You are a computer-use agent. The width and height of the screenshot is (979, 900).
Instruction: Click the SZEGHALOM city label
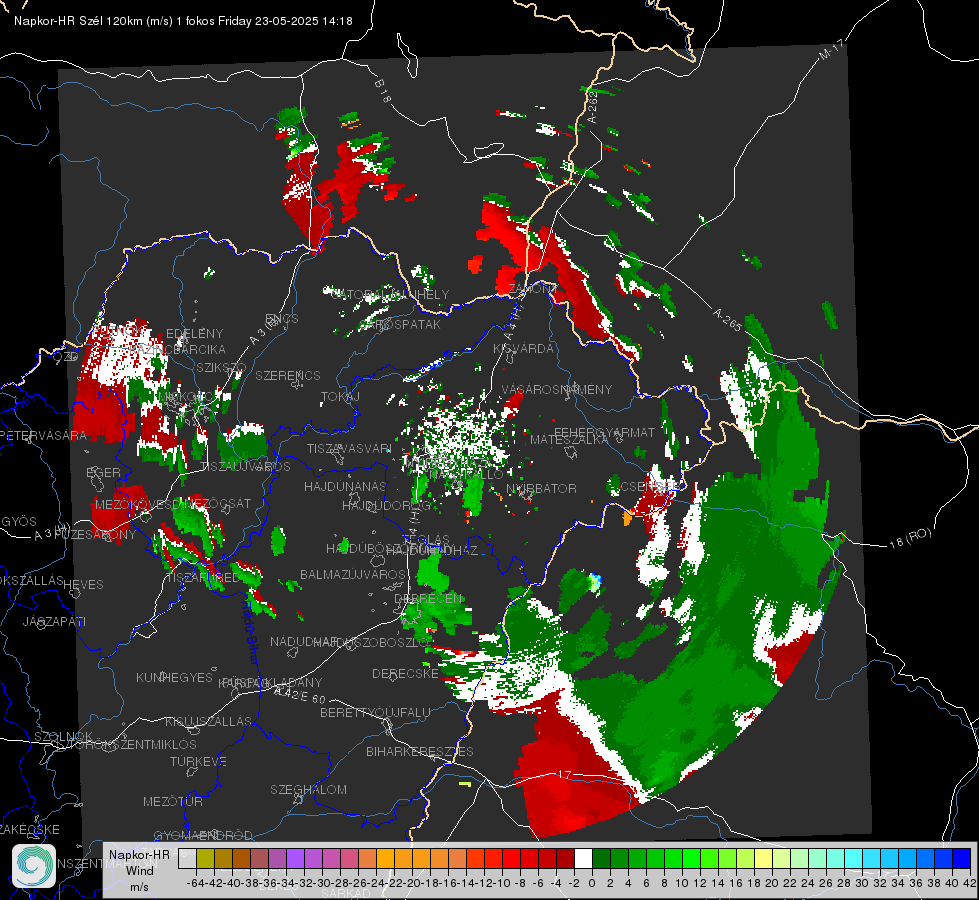(x=308, y=789)
